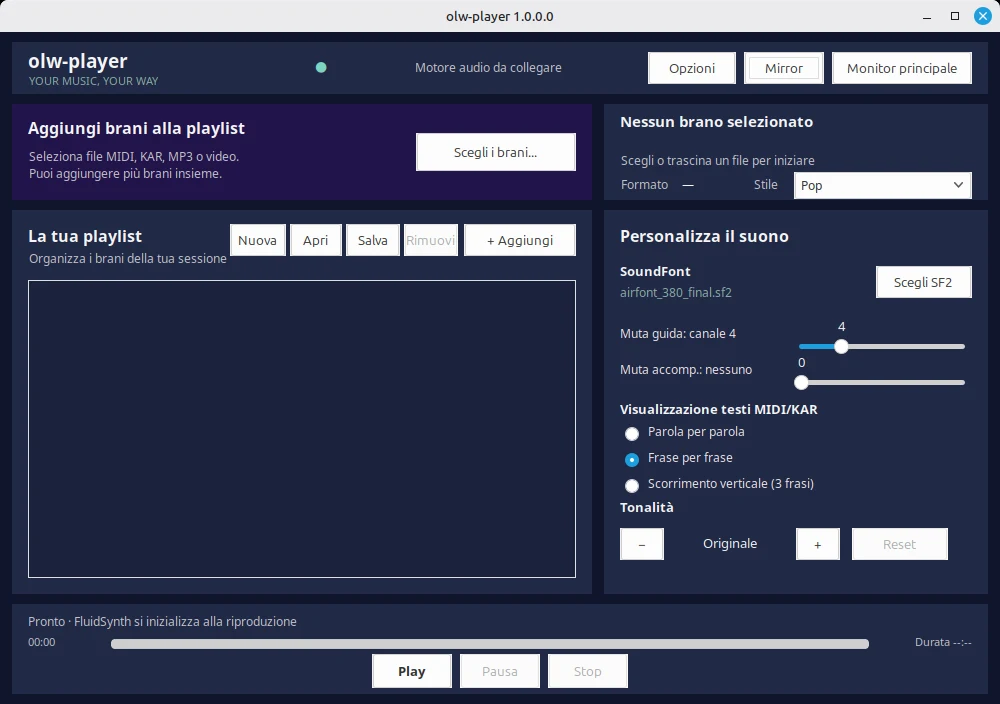Minimize the olw-player window
1000x704 pixels.
(x=927, y=17)
